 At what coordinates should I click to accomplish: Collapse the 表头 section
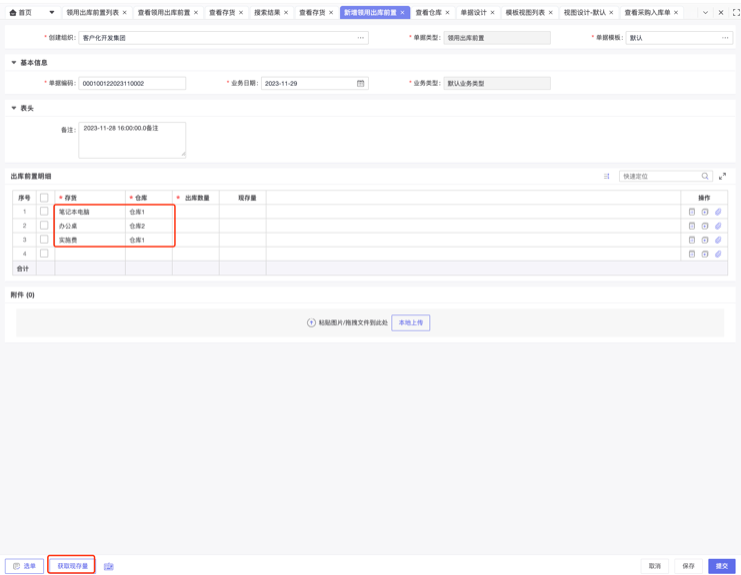(14, 108)
